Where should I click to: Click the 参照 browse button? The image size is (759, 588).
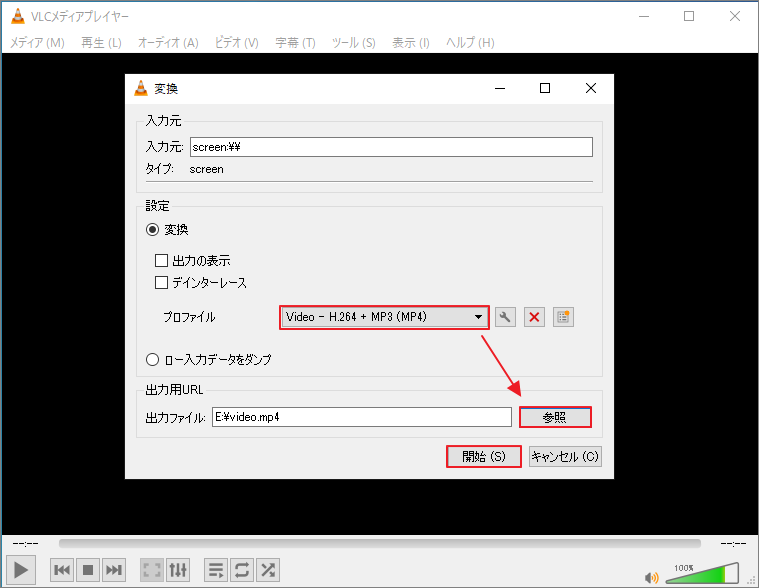[x=555, y=417]
